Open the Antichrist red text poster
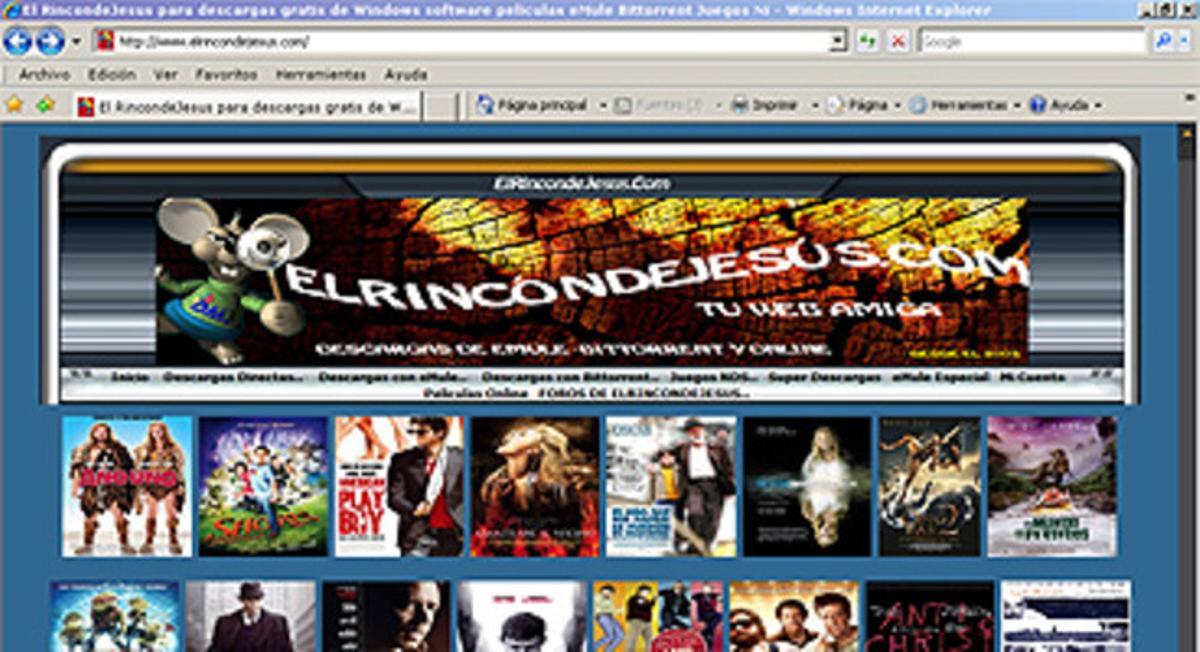This screenshot has width=1200, height=652. [x=930, y=616]
